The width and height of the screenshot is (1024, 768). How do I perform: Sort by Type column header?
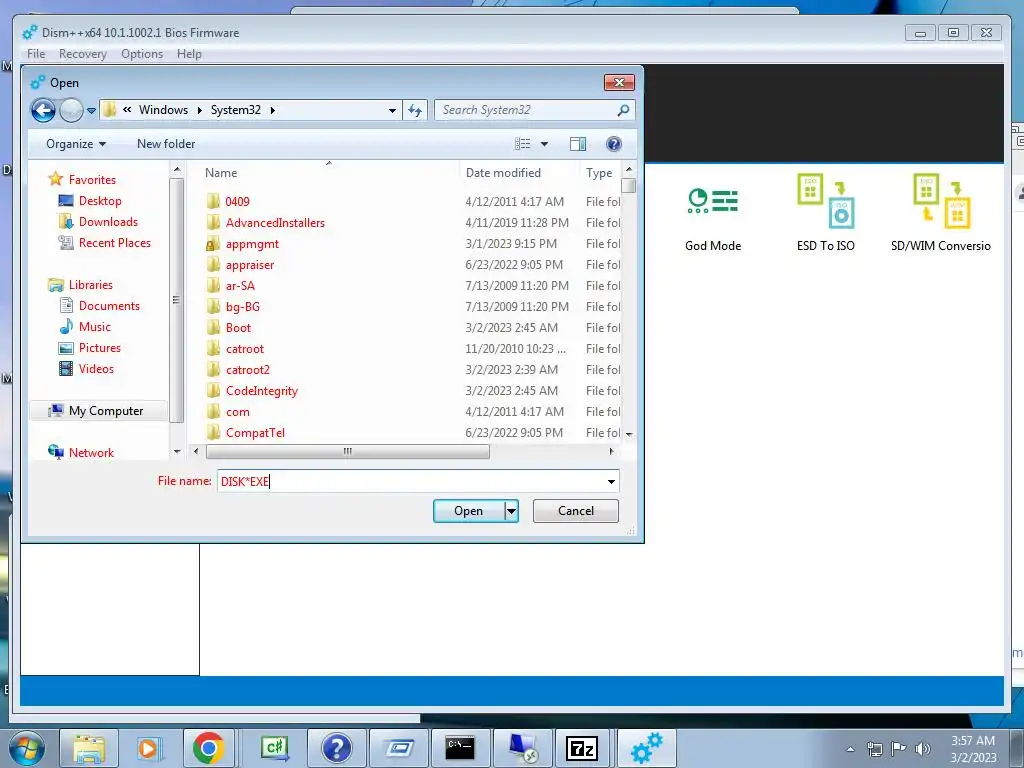coord(599,173)
